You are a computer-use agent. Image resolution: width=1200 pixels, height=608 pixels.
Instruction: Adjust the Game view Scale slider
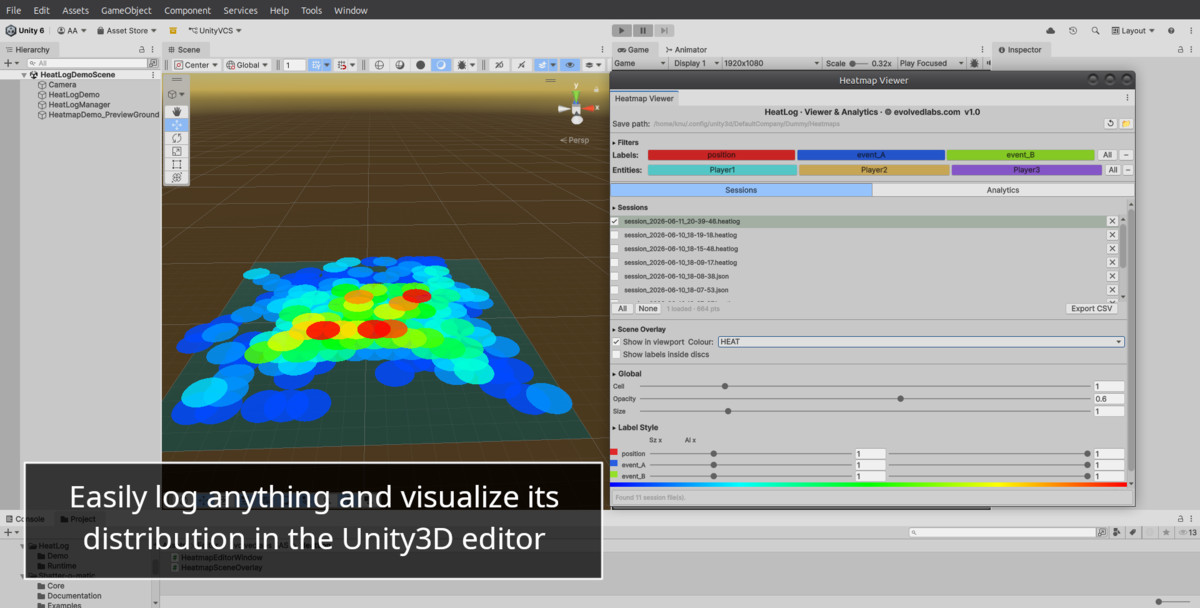tap(859, 63)
